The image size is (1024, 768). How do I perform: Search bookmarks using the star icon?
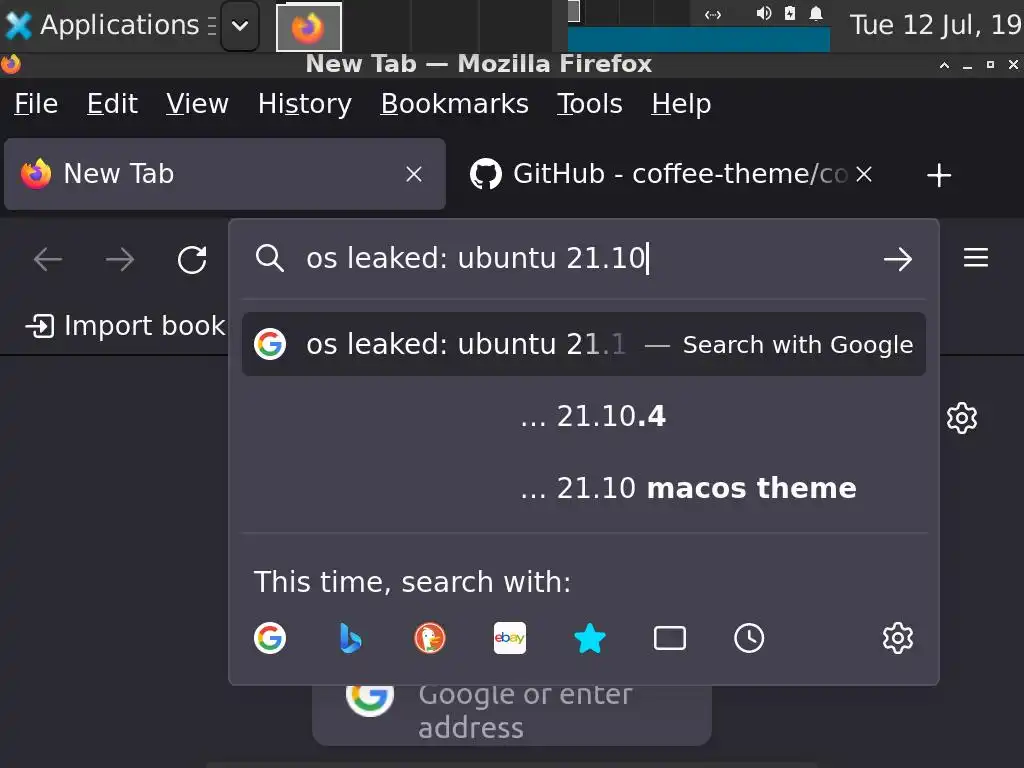590,638
